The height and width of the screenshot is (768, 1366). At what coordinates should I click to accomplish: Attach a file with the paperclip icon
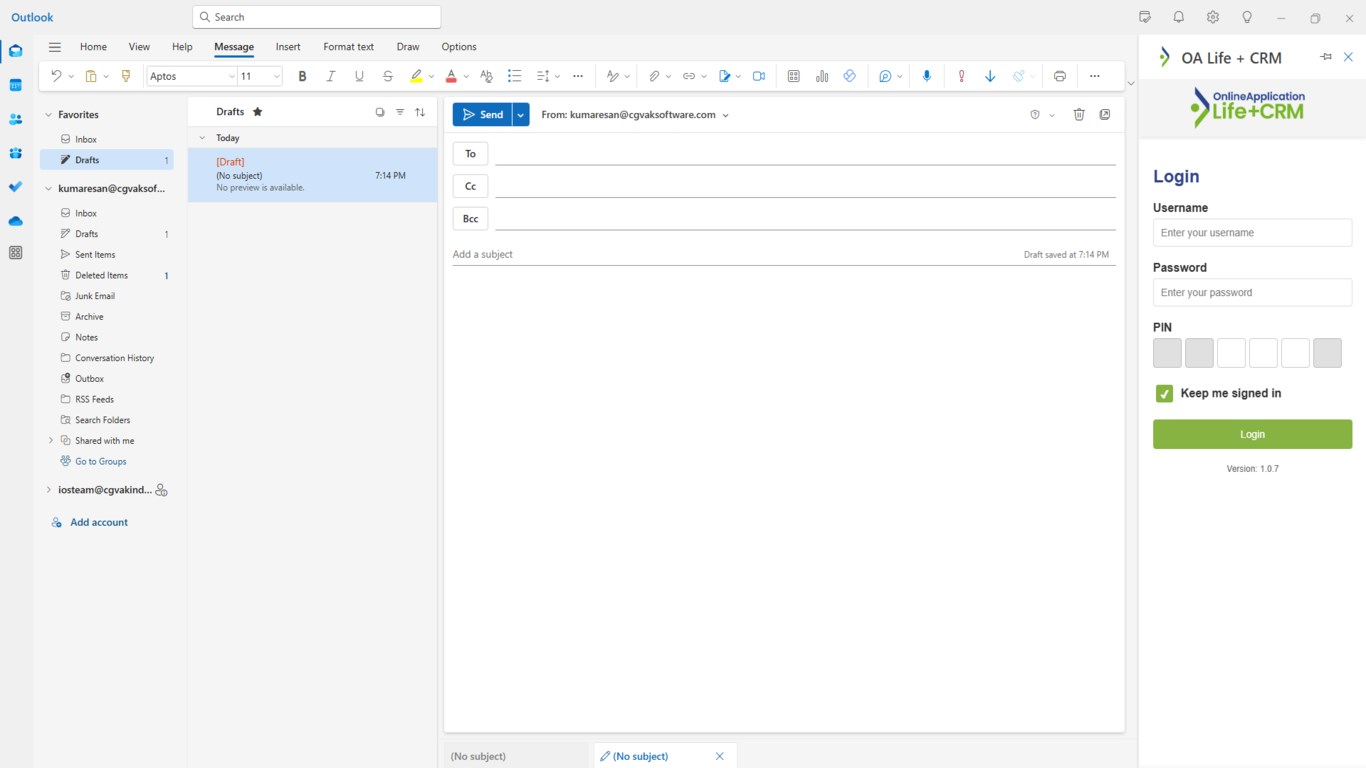click(653, 76)
